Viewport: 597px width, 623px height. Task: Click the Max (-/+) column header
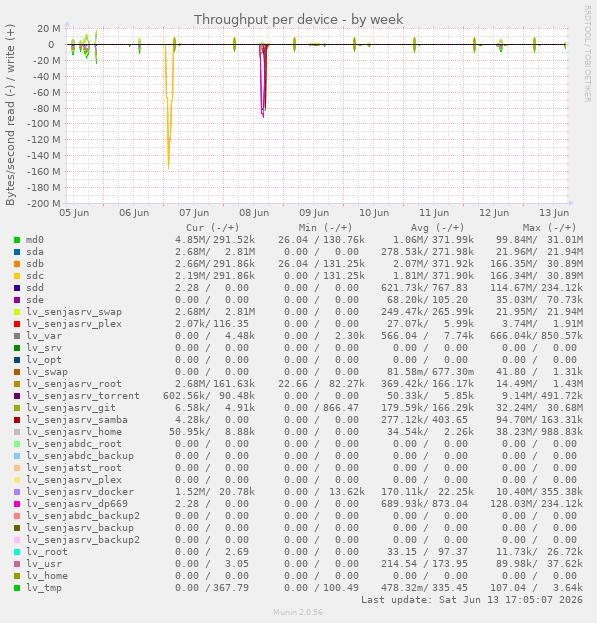coord(549,228)
